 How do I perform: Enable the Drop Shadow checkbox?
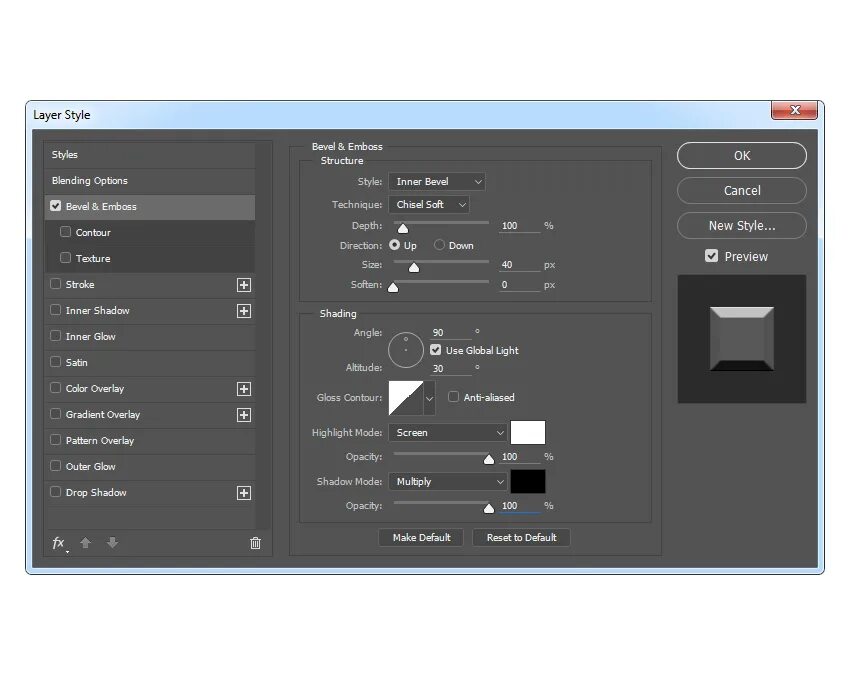(55, 492)
